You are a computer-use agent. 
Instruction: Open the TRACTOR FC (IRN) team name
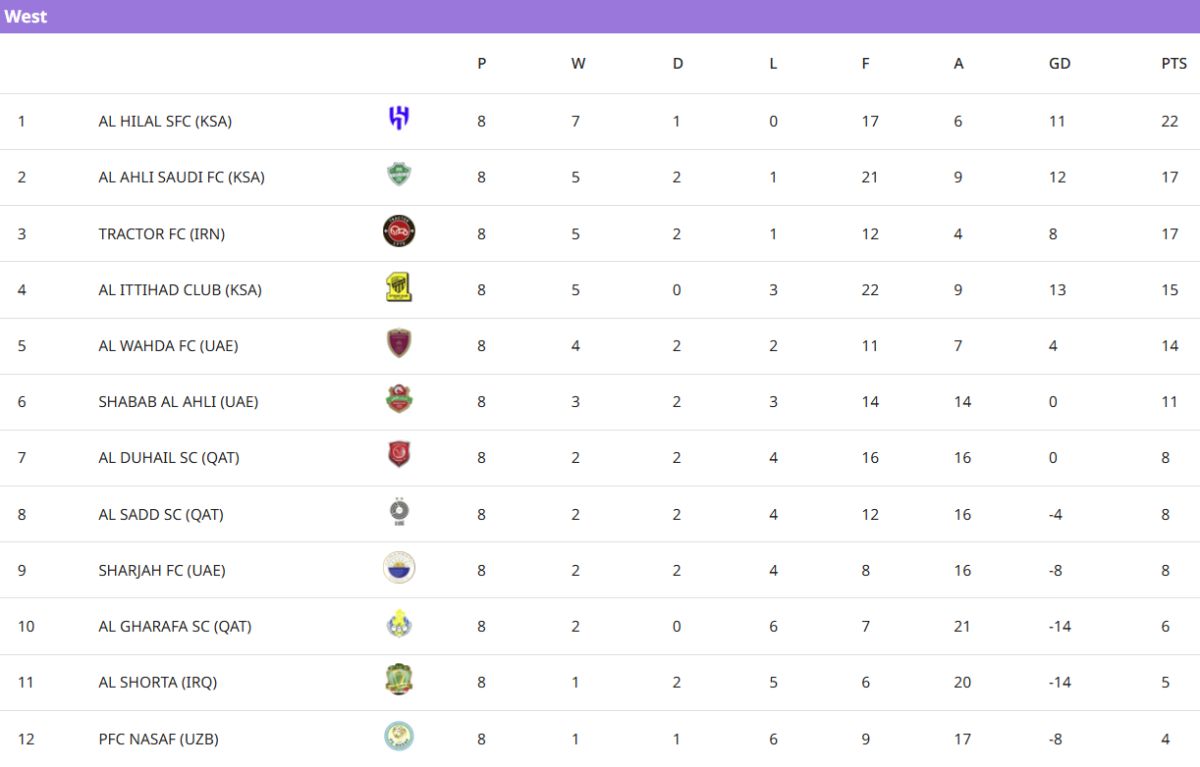click(162, 234)
